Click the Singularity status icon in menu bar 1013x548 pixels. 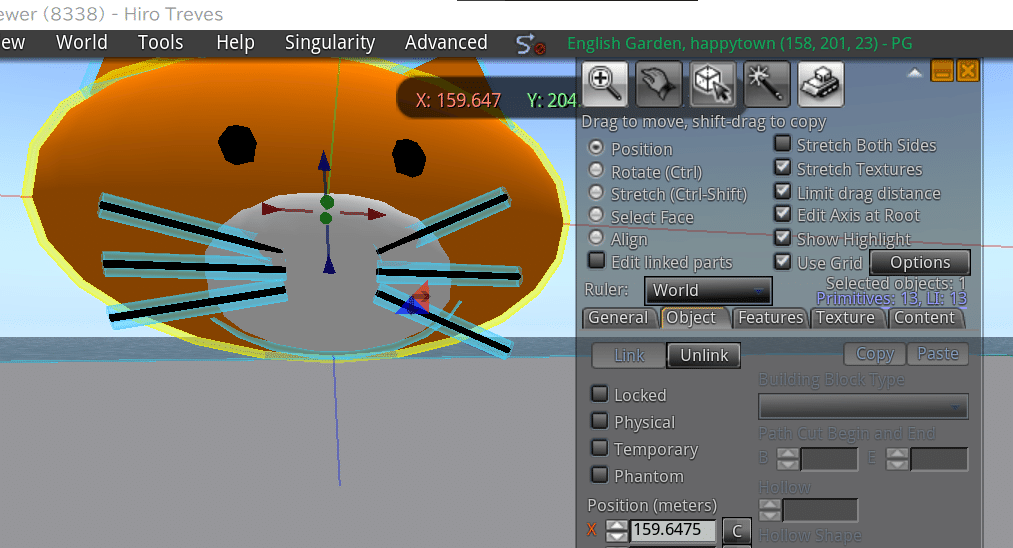pos(530,44)
